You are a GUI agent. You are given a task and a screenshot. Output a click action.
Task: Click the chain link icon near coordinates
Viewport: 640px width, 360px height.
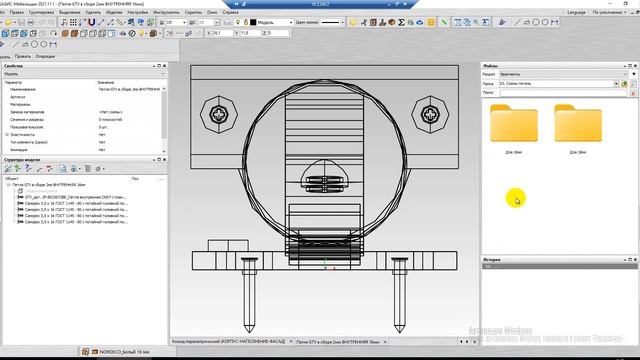188,33
